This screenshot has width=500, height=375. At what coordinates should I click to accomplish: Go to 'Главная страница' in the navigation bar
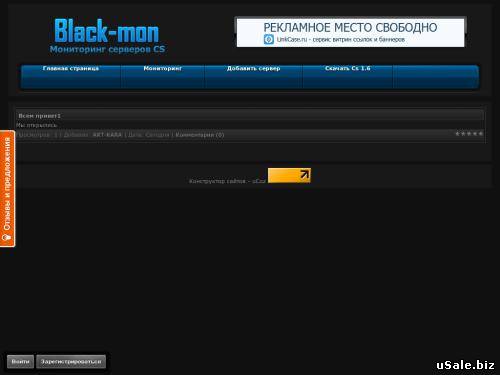point(71,68)
